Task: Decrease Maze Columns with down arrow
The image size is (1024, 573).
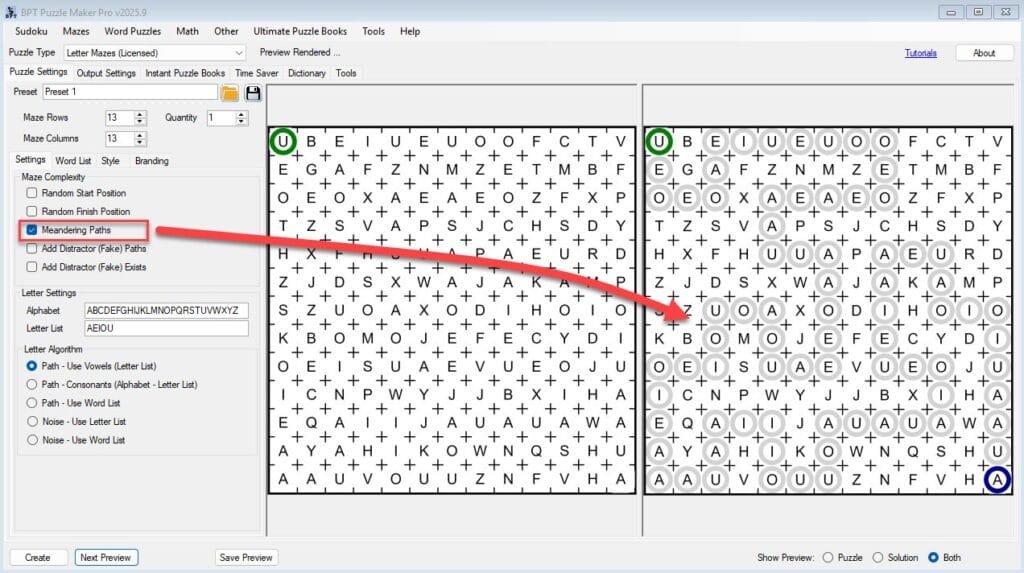Action: pyautogui.click(x=139, y=142)
